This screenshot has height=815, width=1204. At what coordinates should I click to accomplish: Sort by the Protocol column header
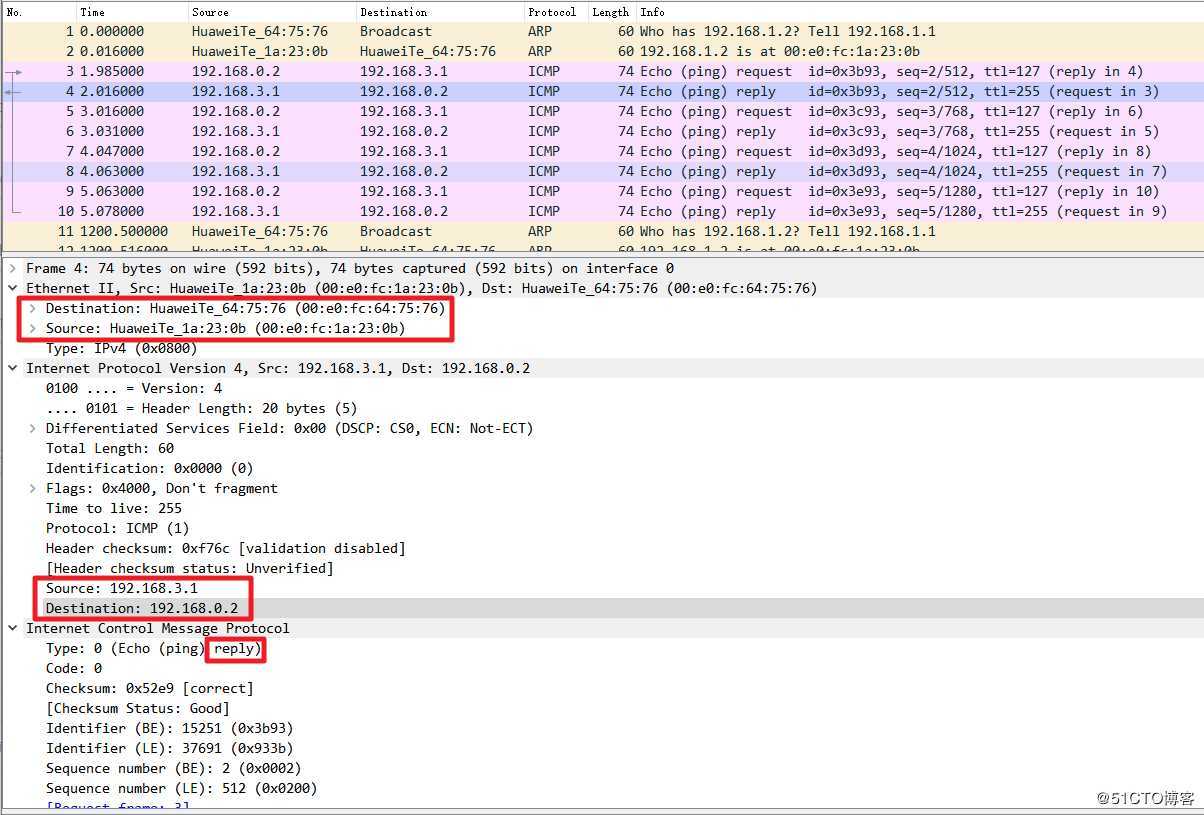point(556,12)
